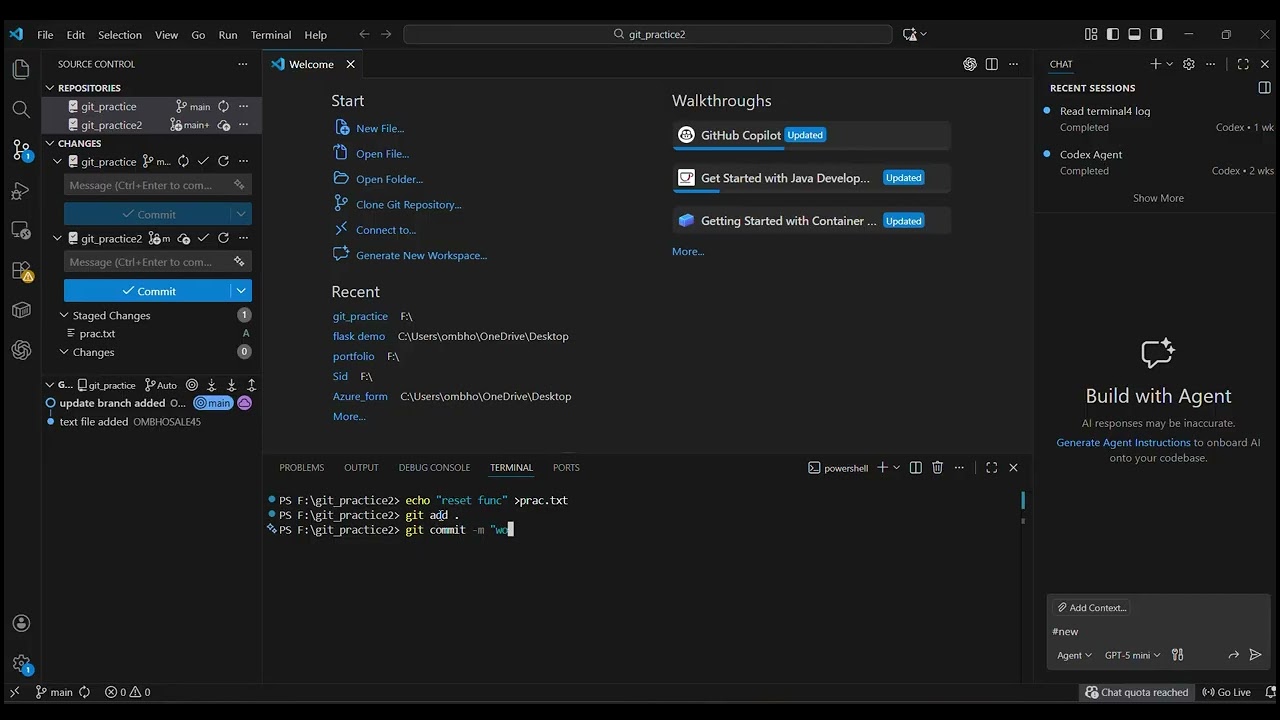Toggle Auto branch filter in Graph
The height and width of the screenshot is (720, 1280).
pyautogui.click(x=161, y=385)
